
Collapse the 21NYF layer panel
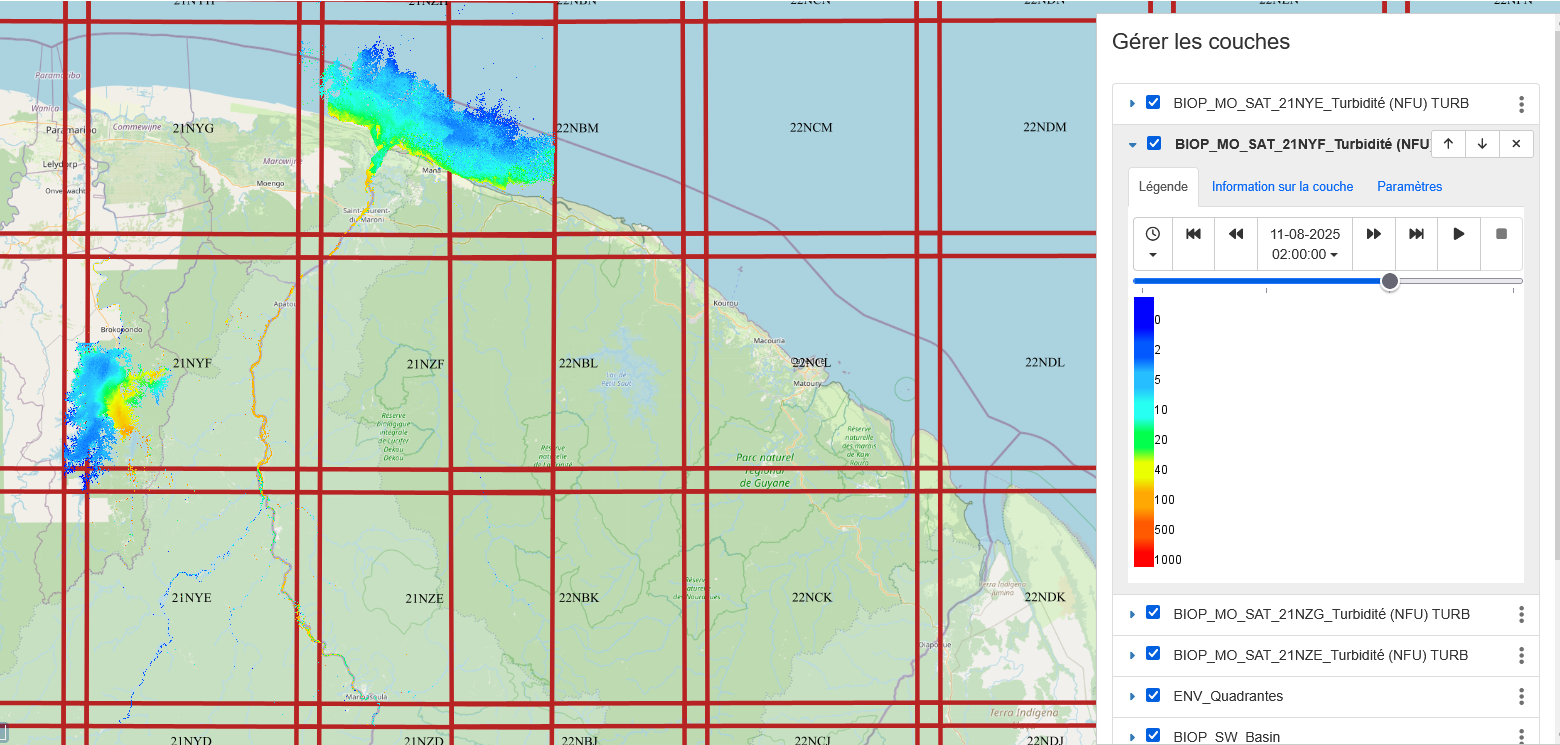[1132, 145]
